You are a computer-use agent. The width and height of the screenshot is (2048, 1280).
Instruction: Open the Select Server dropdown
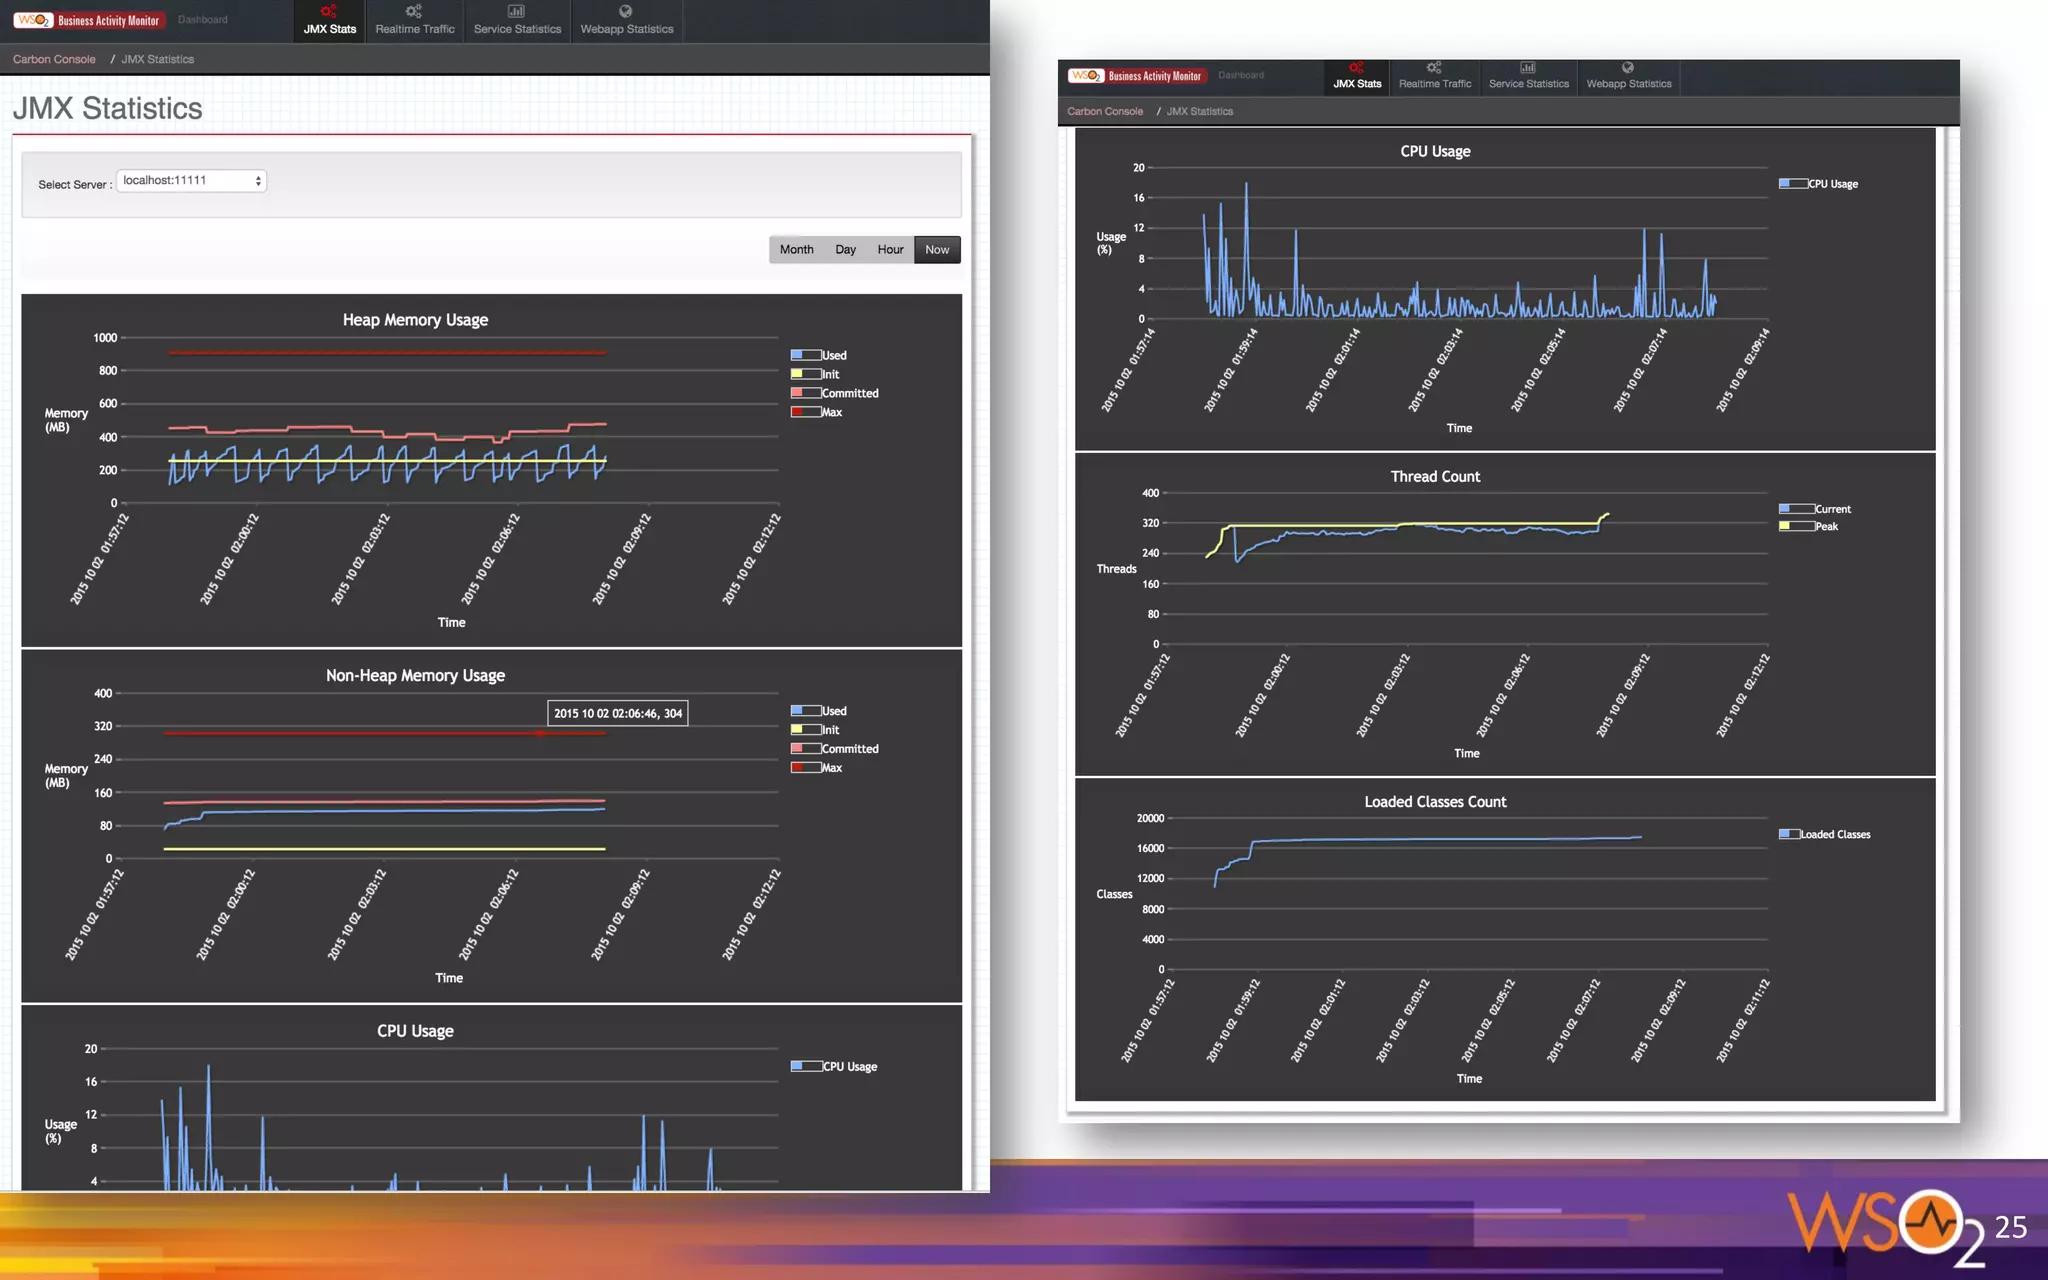(191, 181)
